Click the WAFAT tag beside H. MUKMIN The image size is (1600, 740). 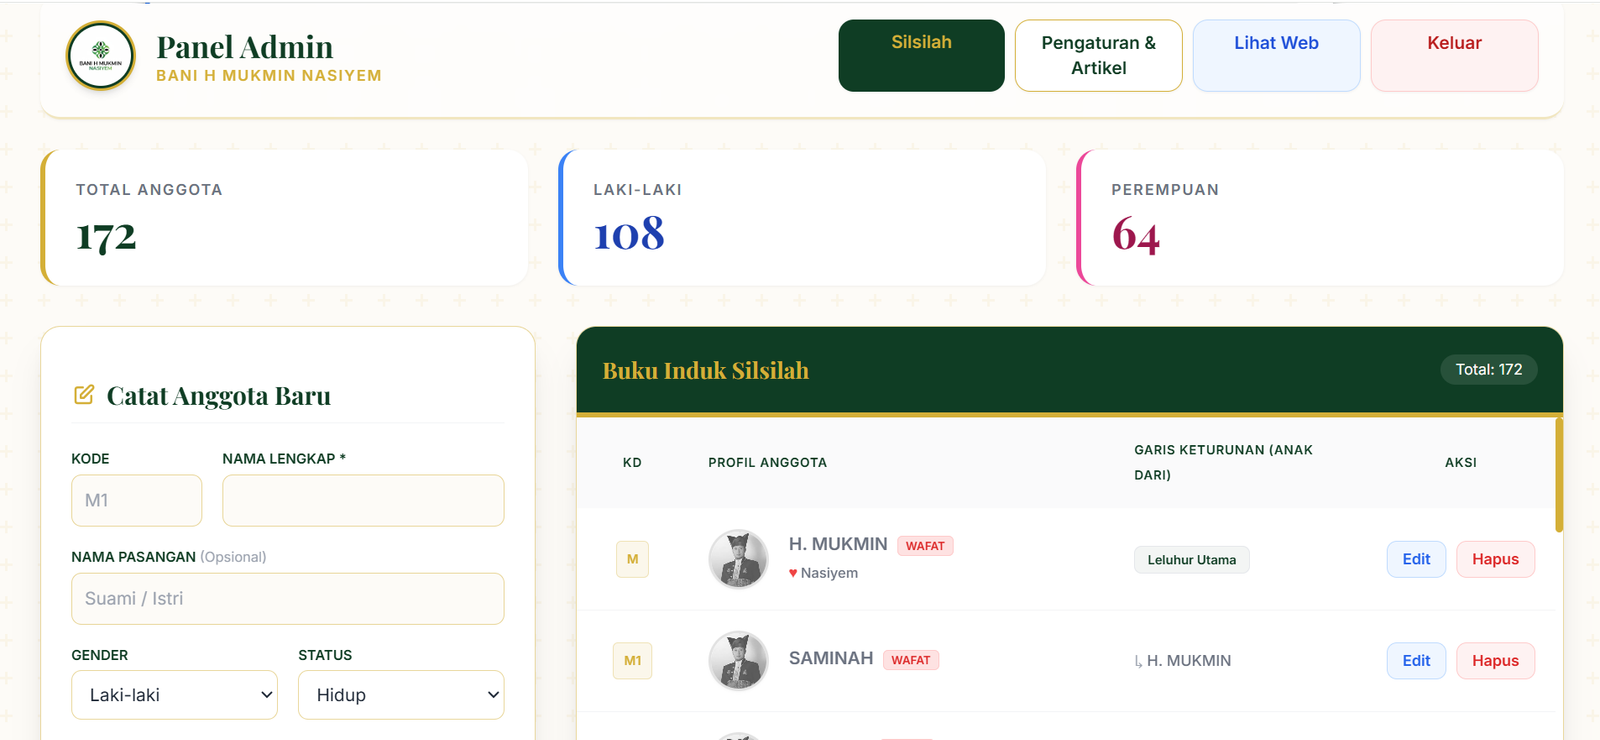(x=925, y=546)
